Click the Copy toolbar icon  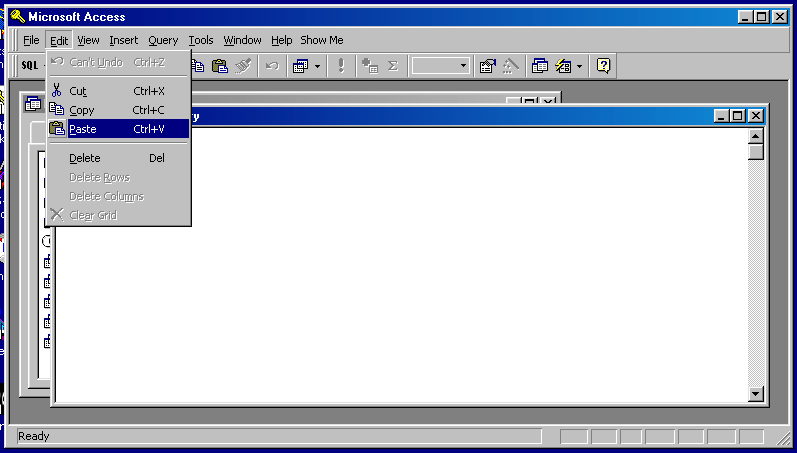point(197,66)
